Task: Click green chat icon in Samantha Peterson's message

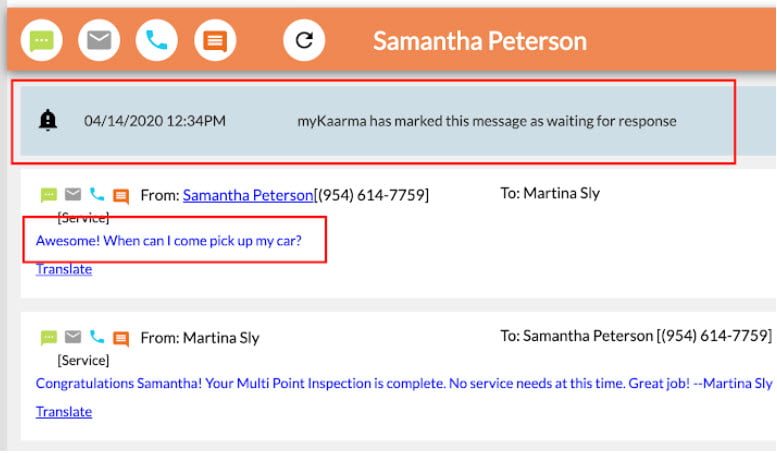Action: [x=49, y=195]
